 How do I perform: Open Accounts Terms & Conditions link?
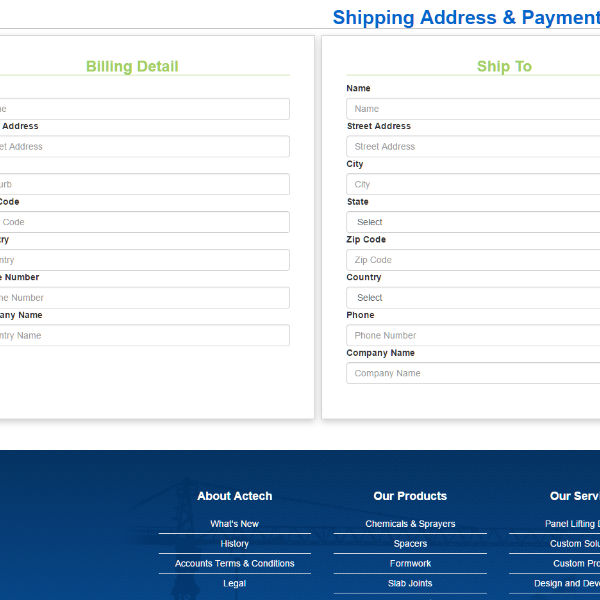pyautogui.click(x=234, y=564)
